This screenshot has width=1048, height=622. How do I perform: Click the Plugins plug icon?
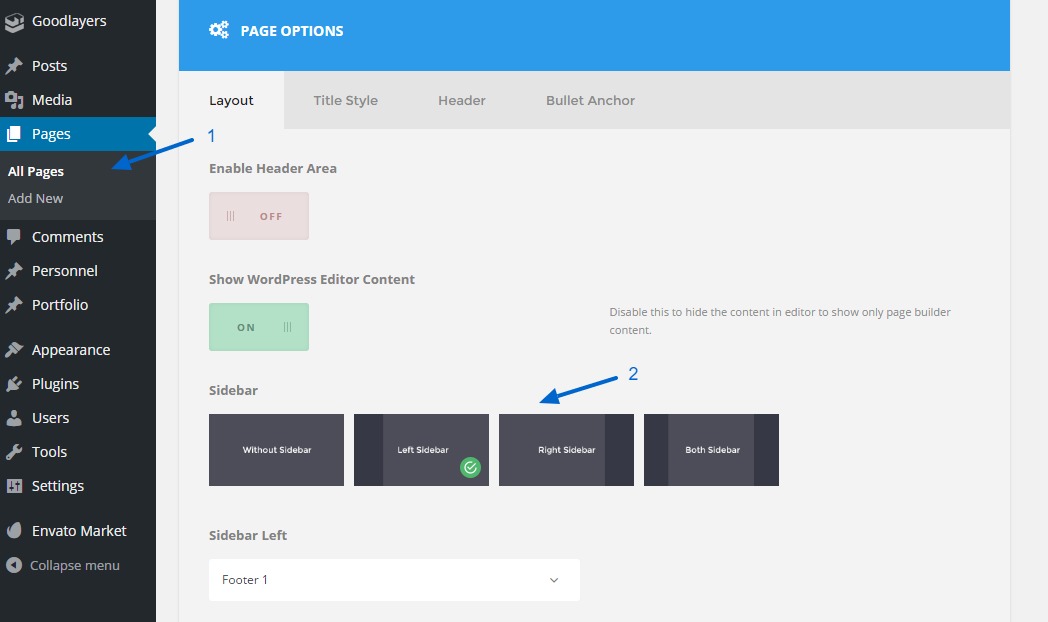pyautogui.click(x=14, y=384)
